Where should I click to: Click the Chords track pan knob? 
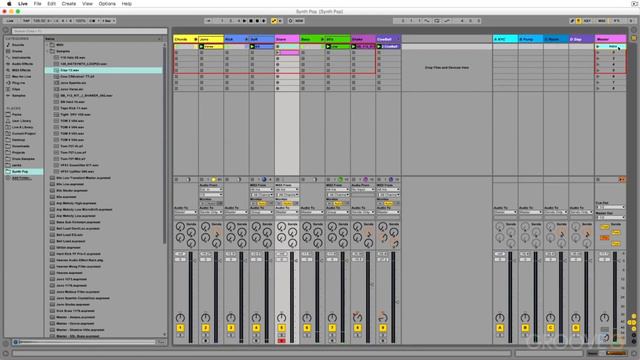(180, 318)
